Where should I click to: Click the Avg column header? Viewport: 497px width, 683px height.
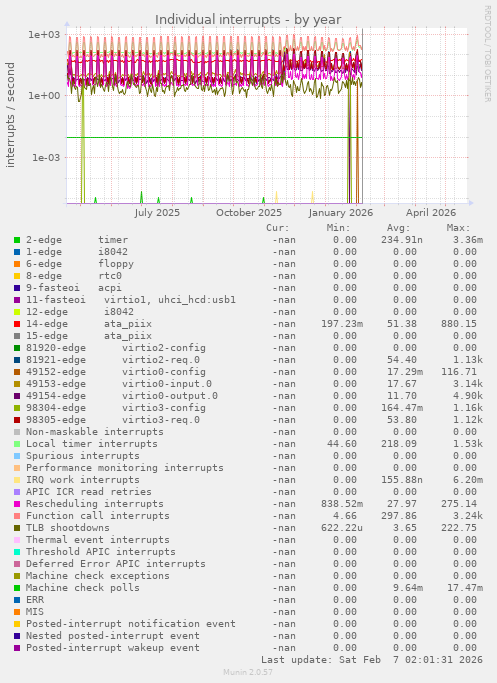click(x=399, y=228)
